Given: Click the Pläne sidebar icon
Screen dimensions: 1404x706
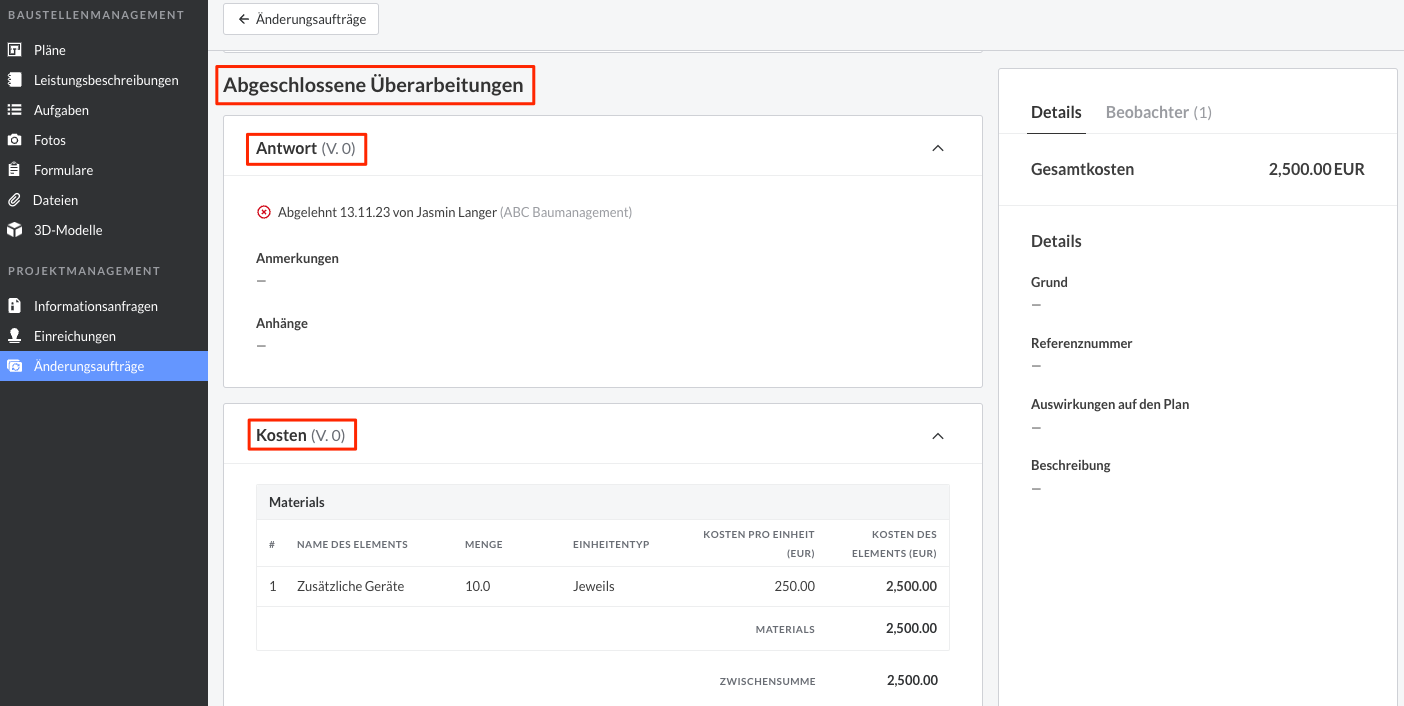Looking at the screenshot, I should click(x=15, y=50).
